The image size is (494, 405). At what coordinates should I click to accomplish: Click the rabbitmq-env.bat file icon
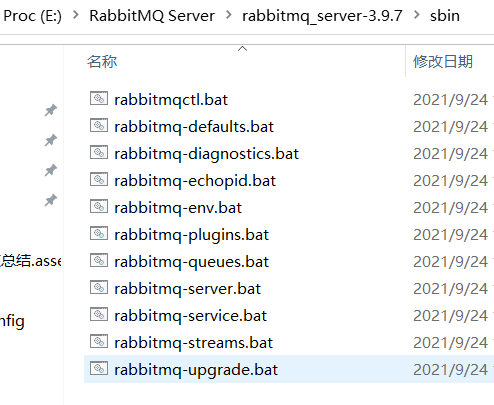[x=99, y=207]
